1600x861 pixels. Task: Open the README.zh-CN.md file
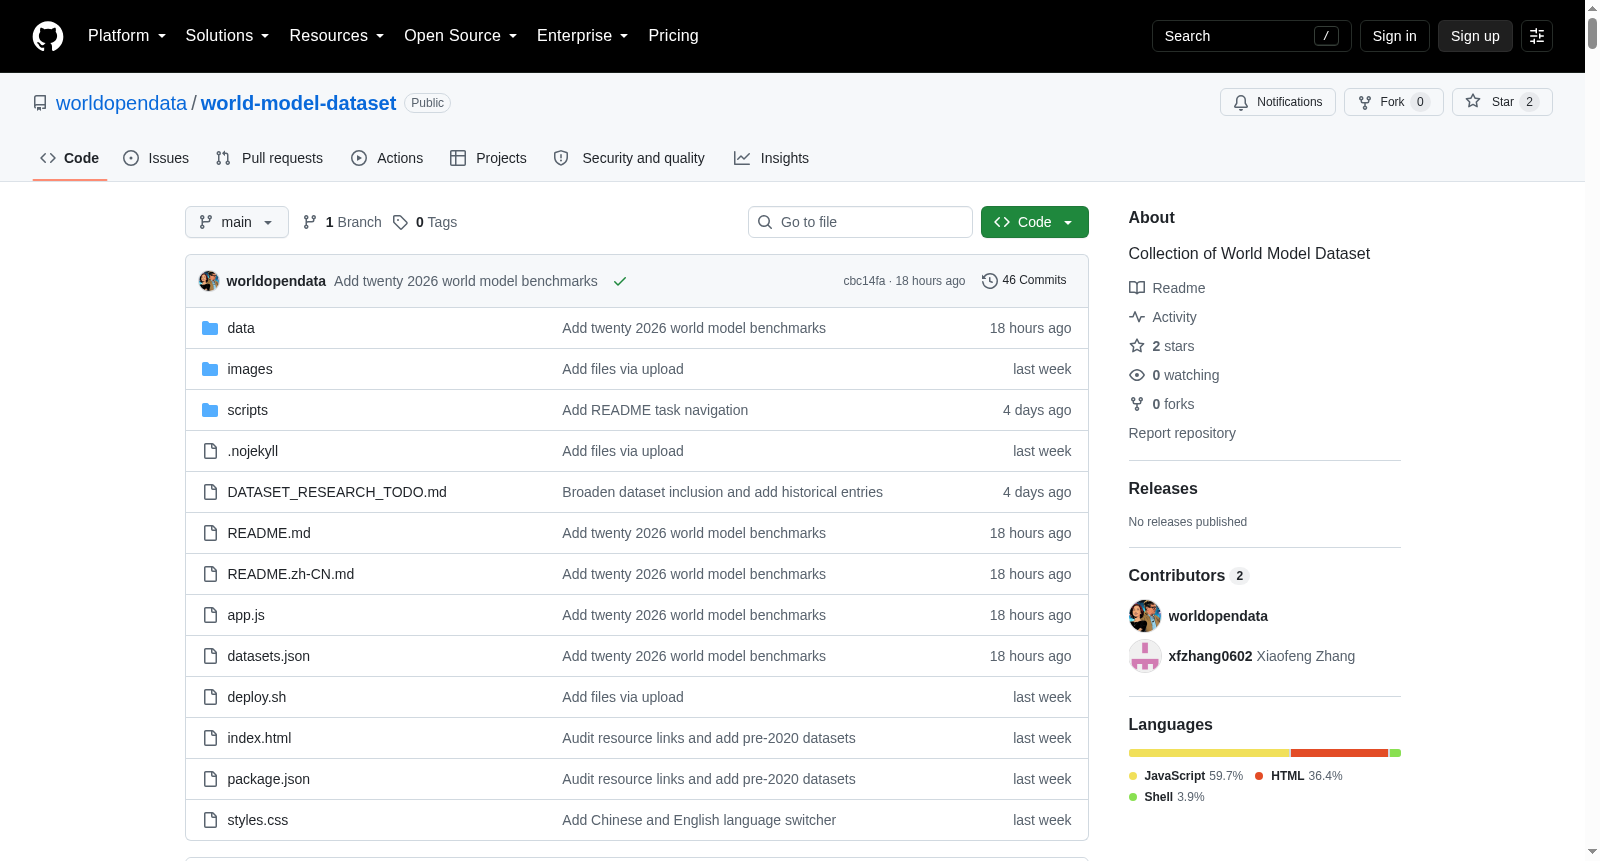[291, 574]
